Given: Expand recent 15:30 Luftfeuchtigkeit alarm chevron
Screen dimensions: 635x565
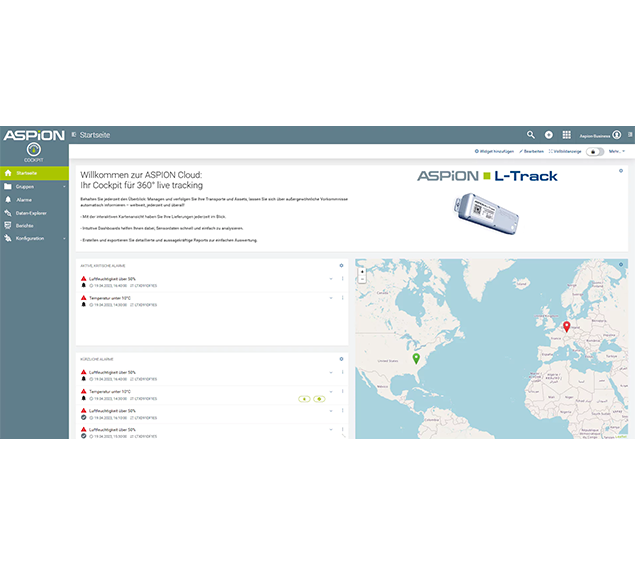Looking at the screenshot, I should [331, 429].
